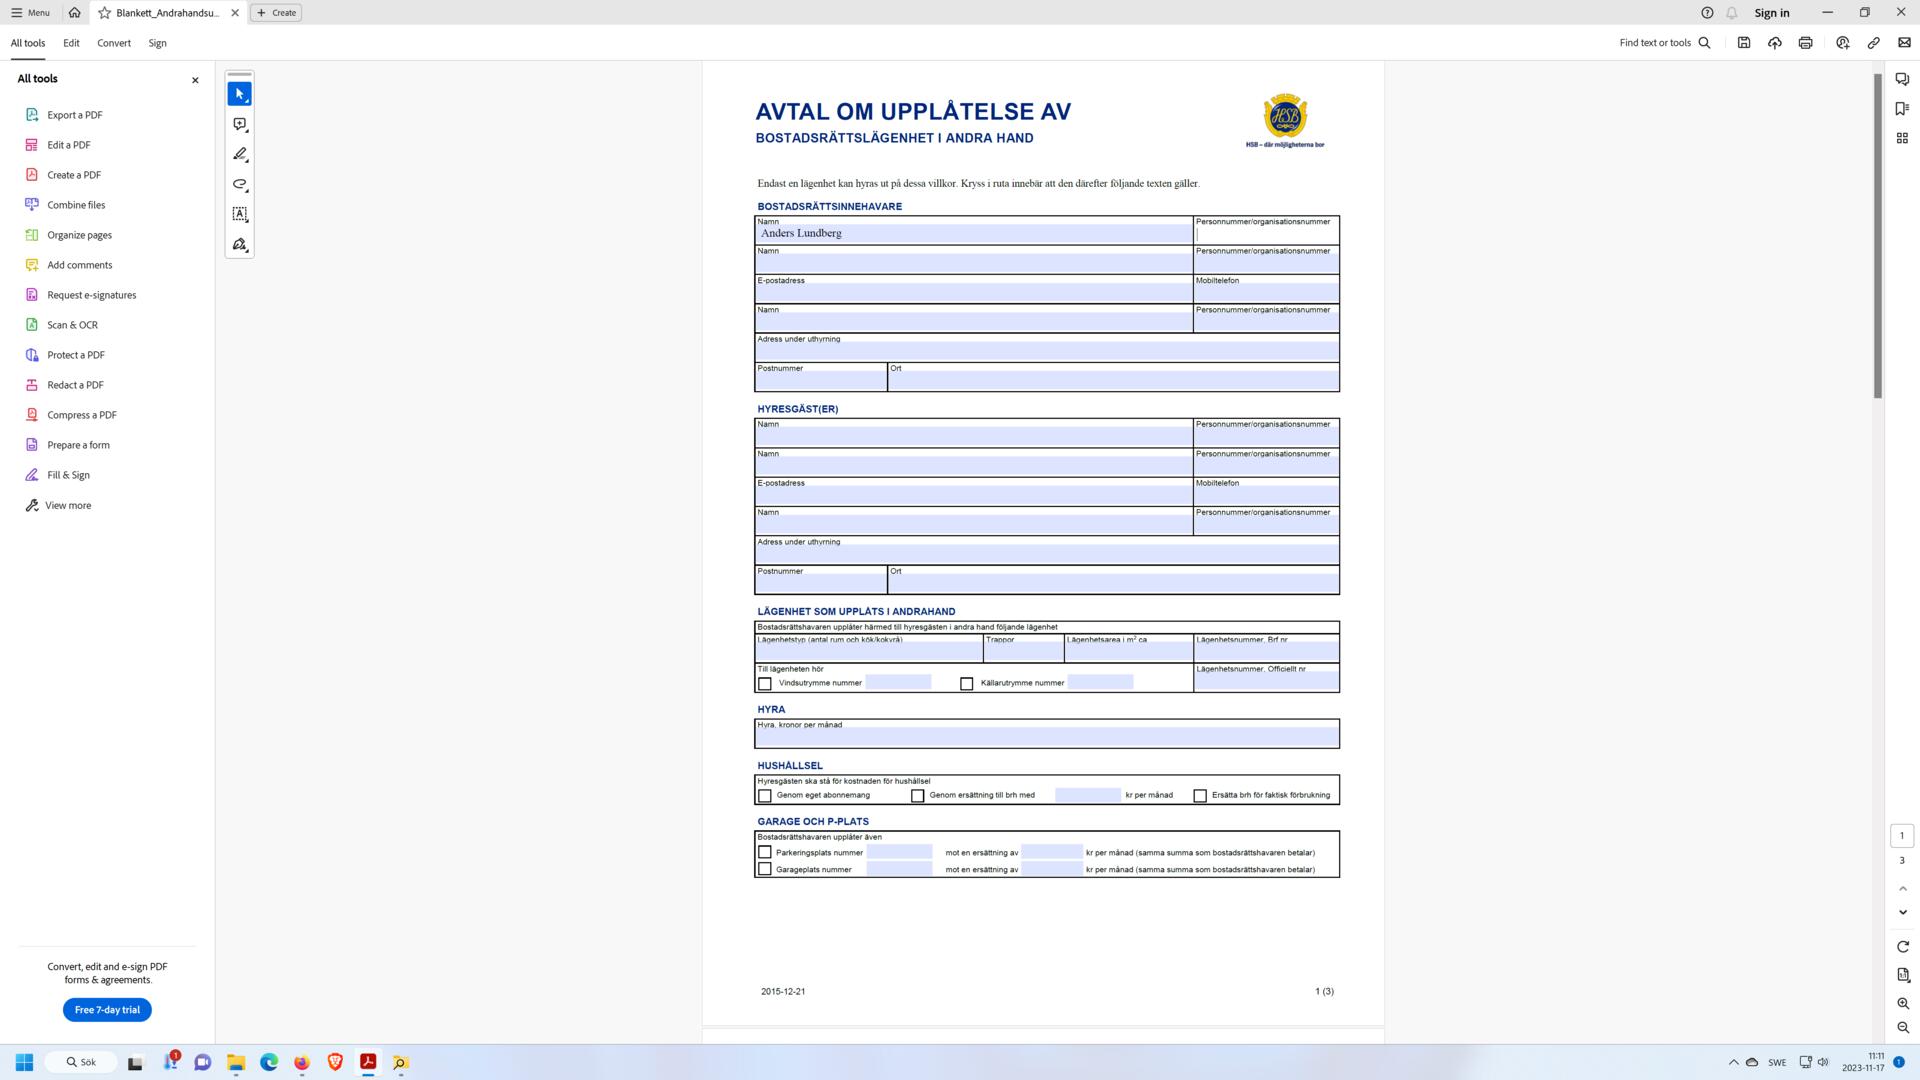
Task: Open the Comments panel on the right
Action: coord(1901,78)
